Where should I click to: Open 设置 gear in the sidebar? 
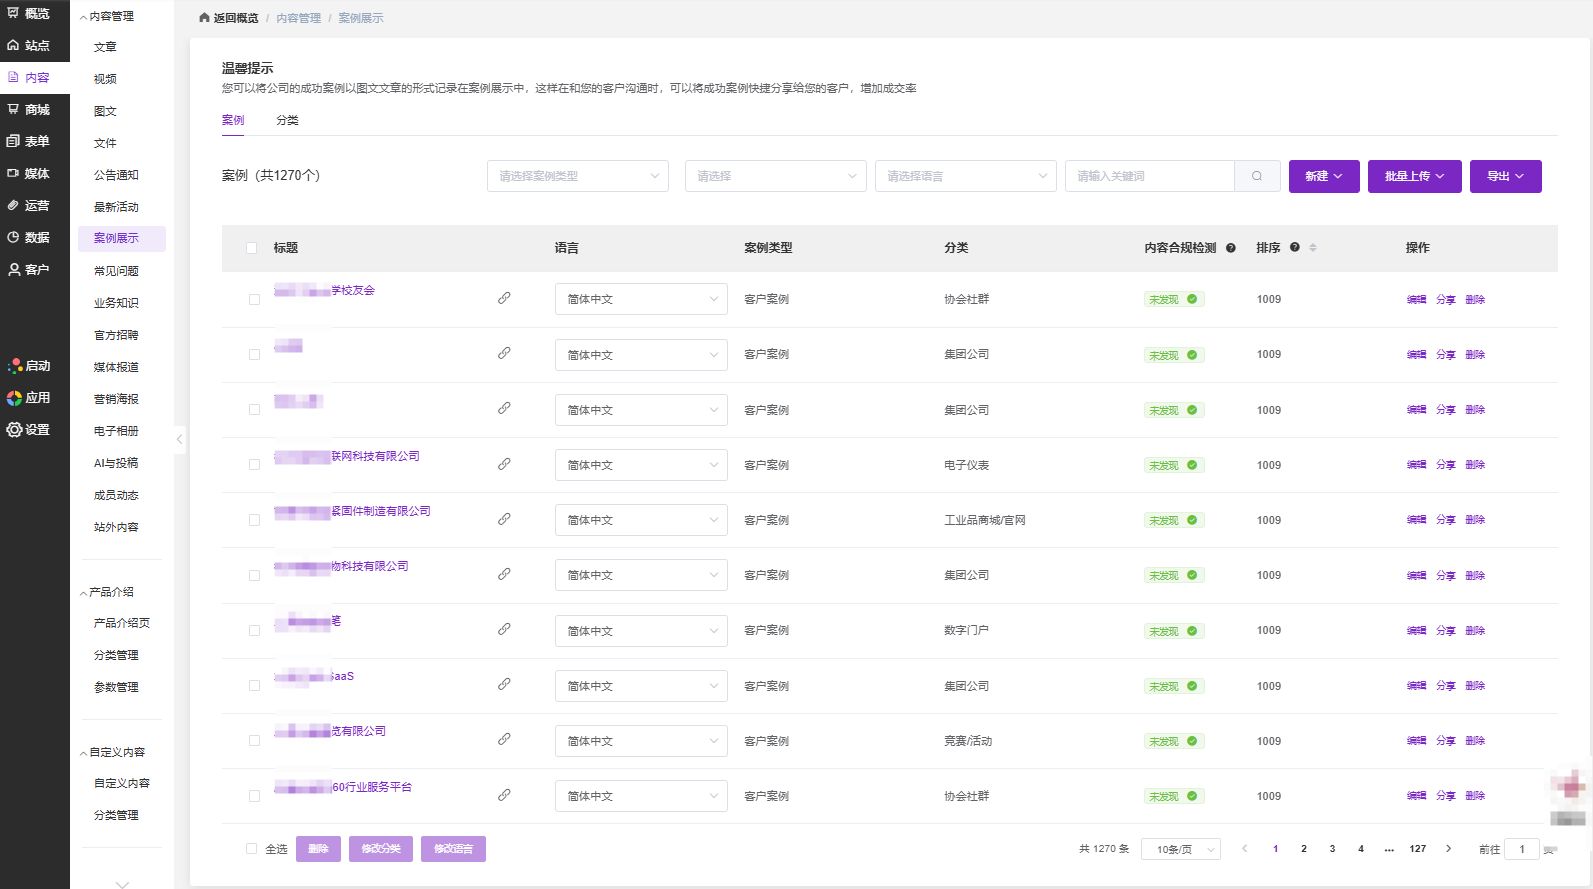29,430
